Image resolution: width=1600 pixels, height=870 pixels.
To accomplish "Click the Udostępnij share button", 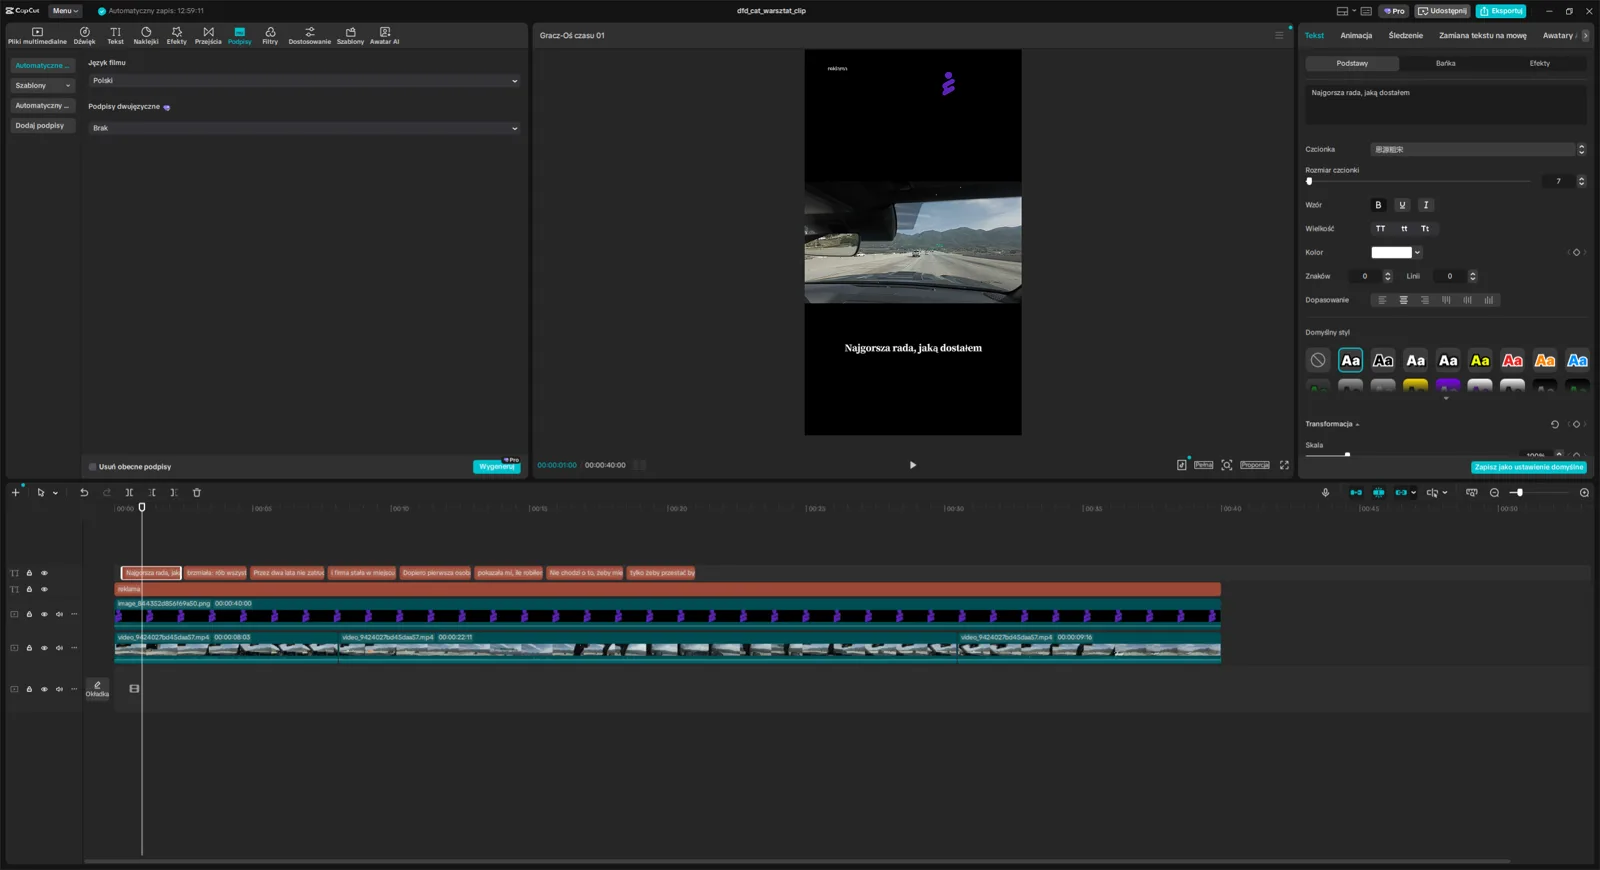I will [1443, 11].
